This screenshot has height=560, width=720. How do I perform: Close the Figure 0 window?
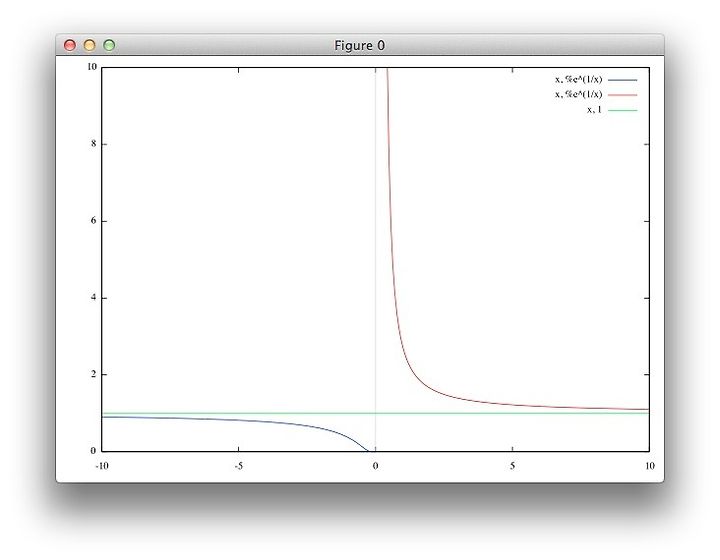coord(70,45)
